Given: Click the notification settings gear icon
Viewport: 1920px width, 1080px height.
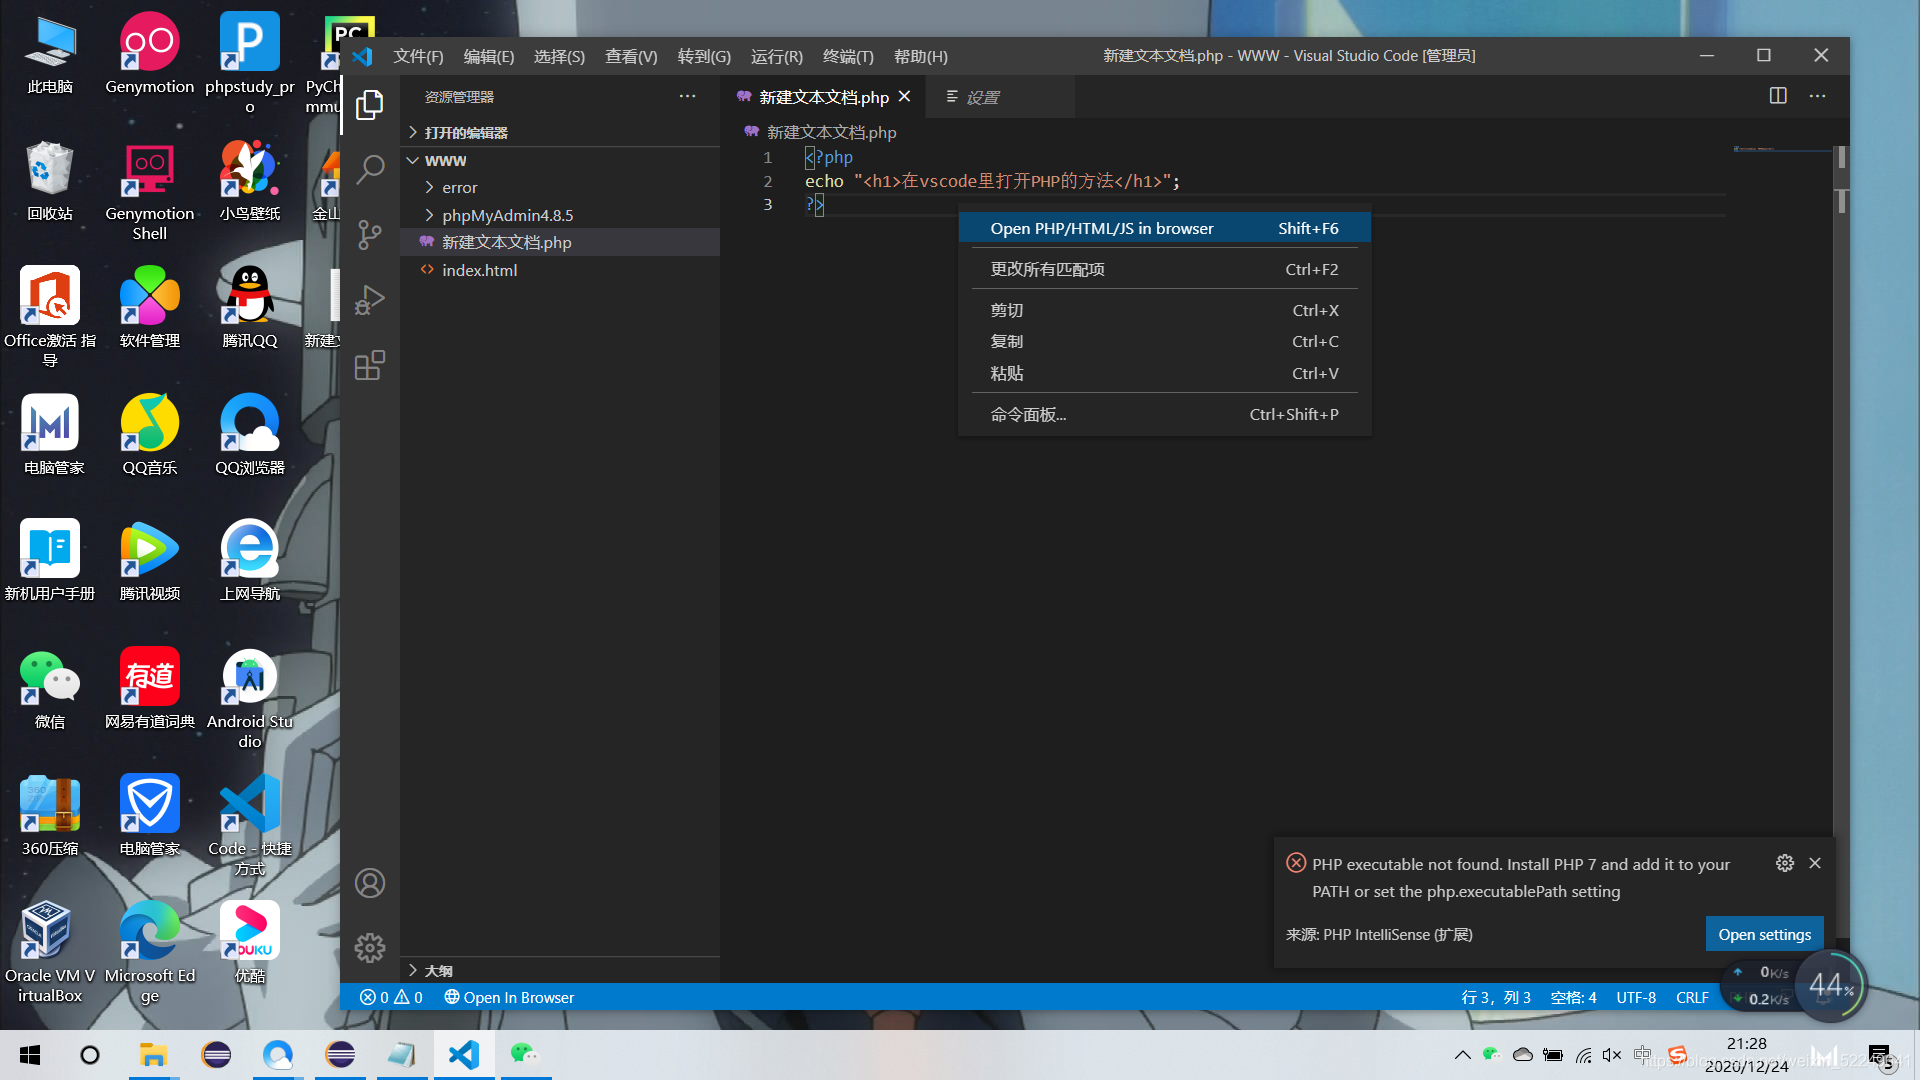Looking at the screenshot, I should [1785, 863].
